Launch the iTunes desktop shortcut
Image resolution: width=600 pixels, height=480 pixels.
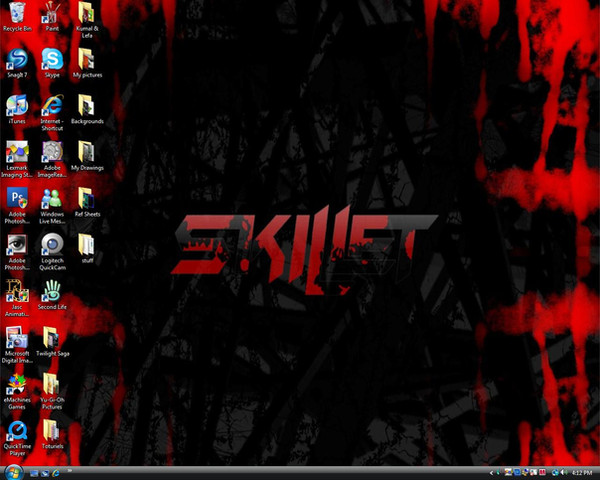(17, 109)
